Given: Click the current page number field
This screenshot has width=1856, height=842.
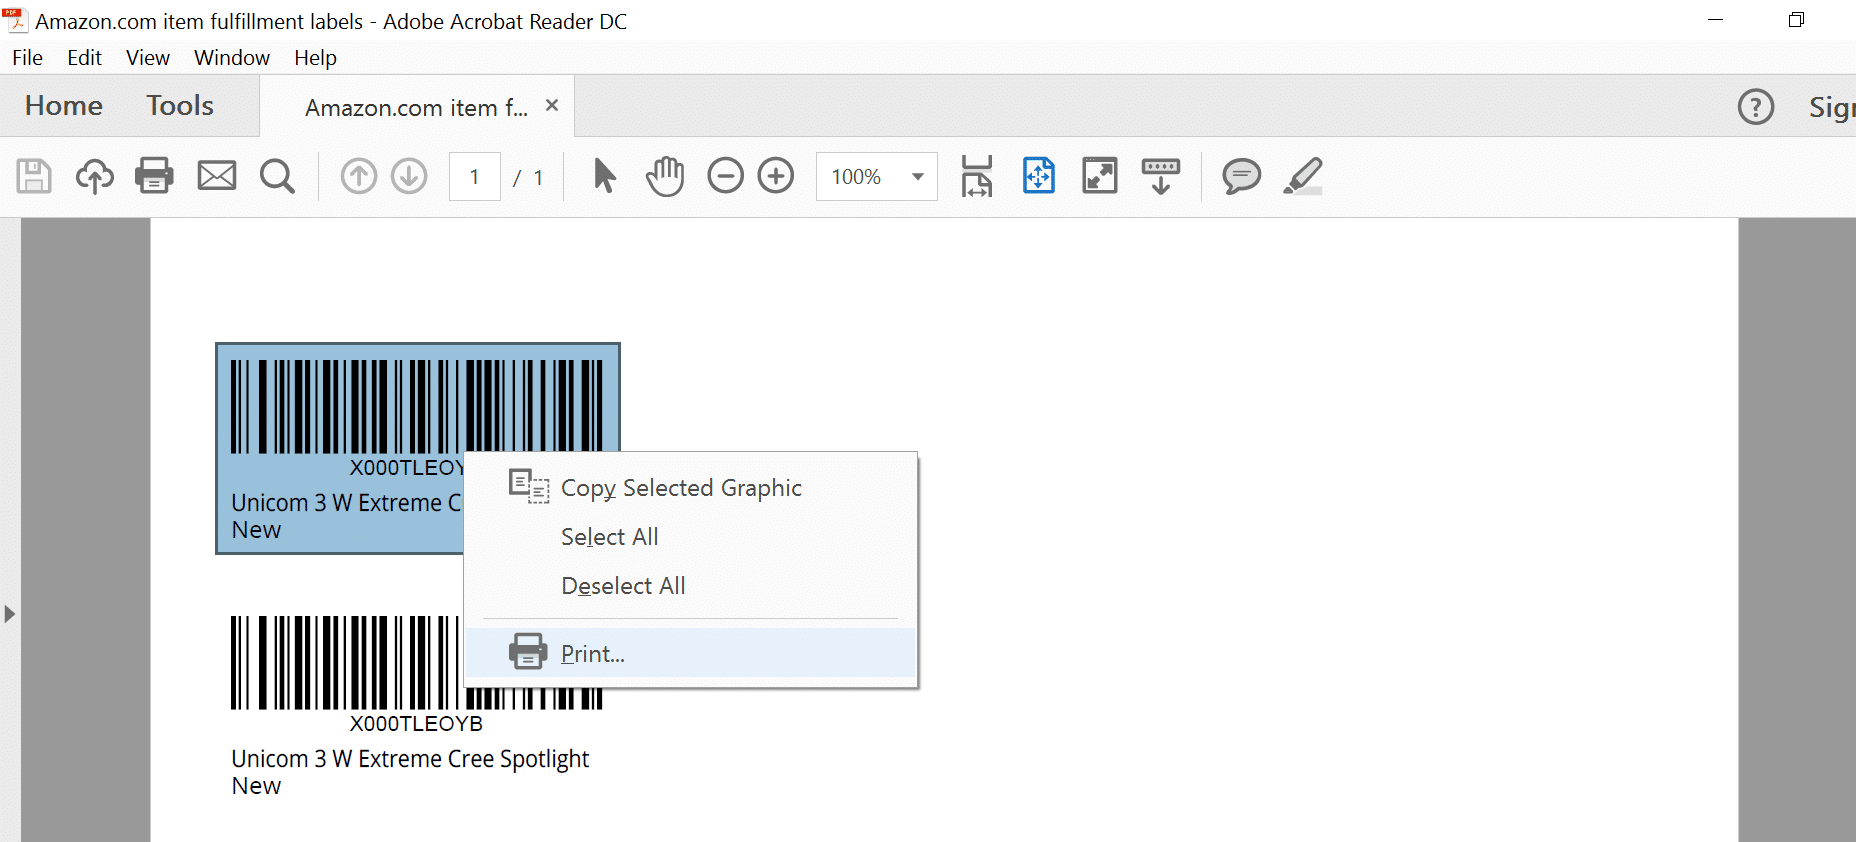Looking at the screenshot, I should point(475,177).
